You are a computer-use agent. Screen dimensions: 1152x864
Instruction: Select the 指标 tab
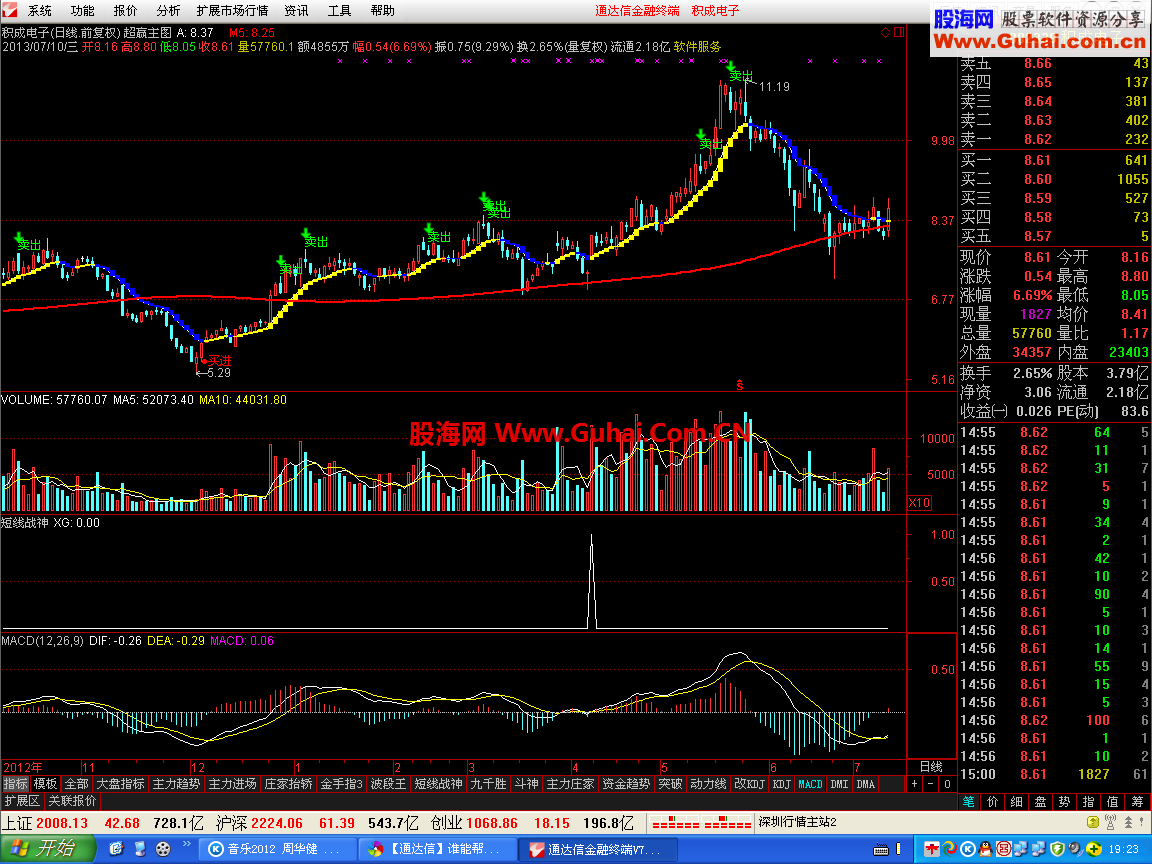(15, 784)
